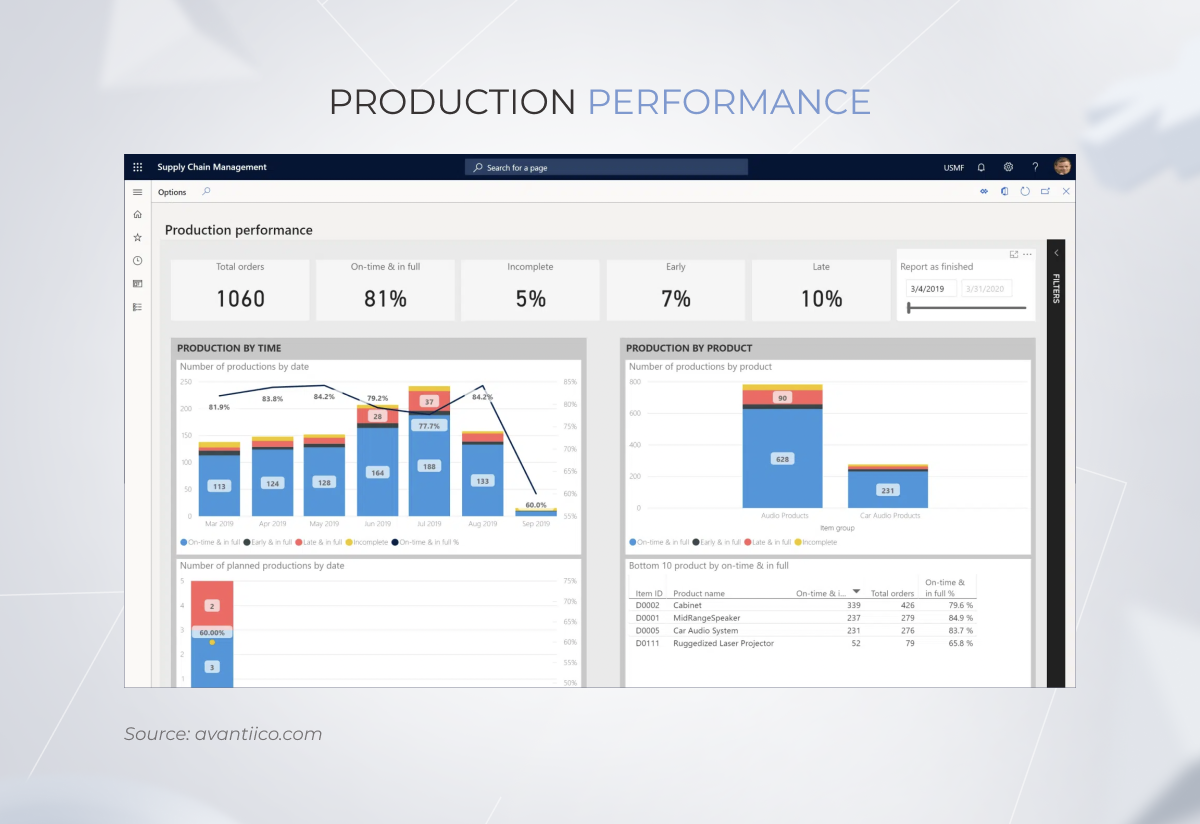Toggle the navigation pane with the hamburger icon

point(137,191)
